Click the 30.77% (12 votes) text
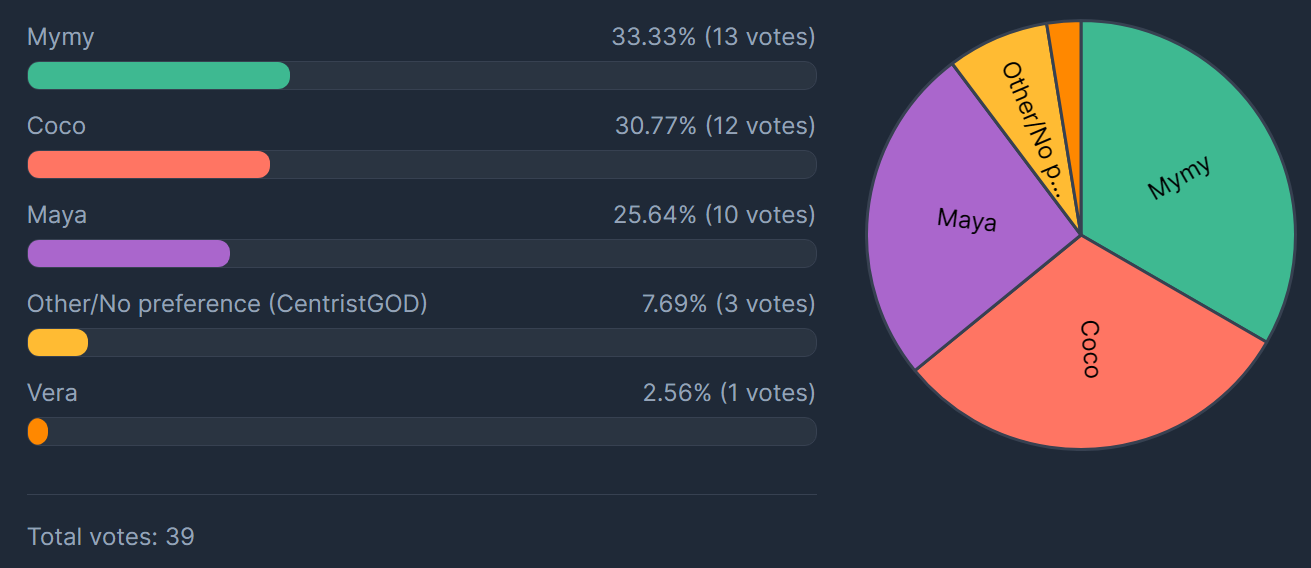The height and width of the screenshot is (568, 1311). [x=715, y=127]
